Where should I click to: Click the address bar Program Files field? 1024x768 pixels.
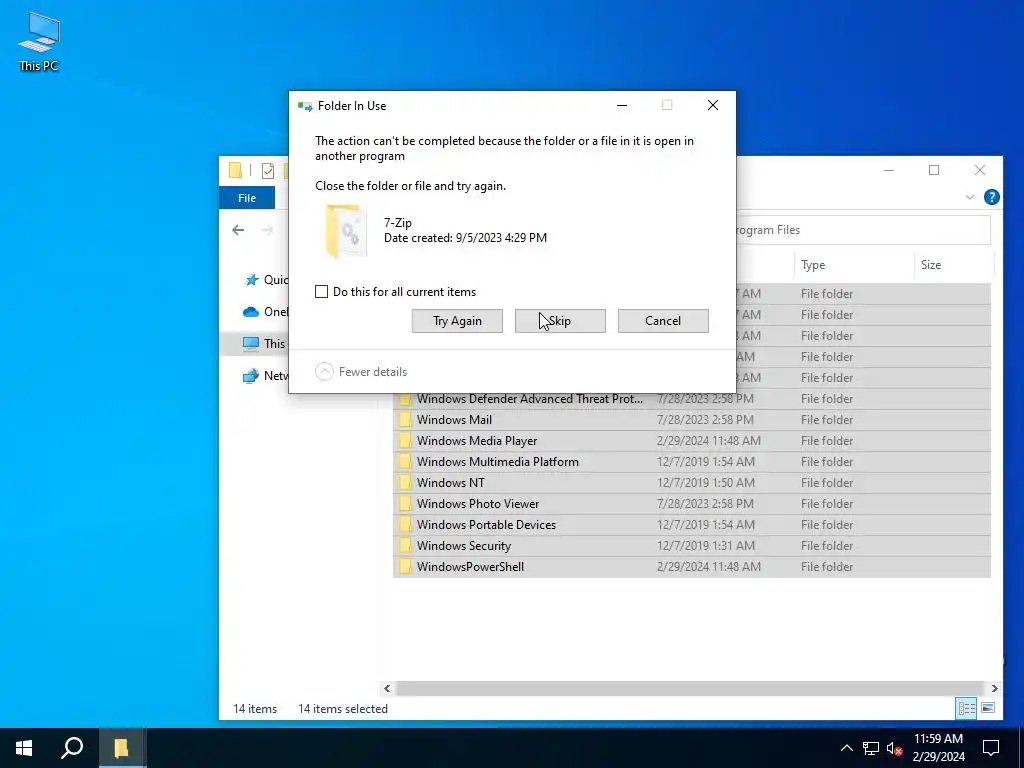coord(863,230)
